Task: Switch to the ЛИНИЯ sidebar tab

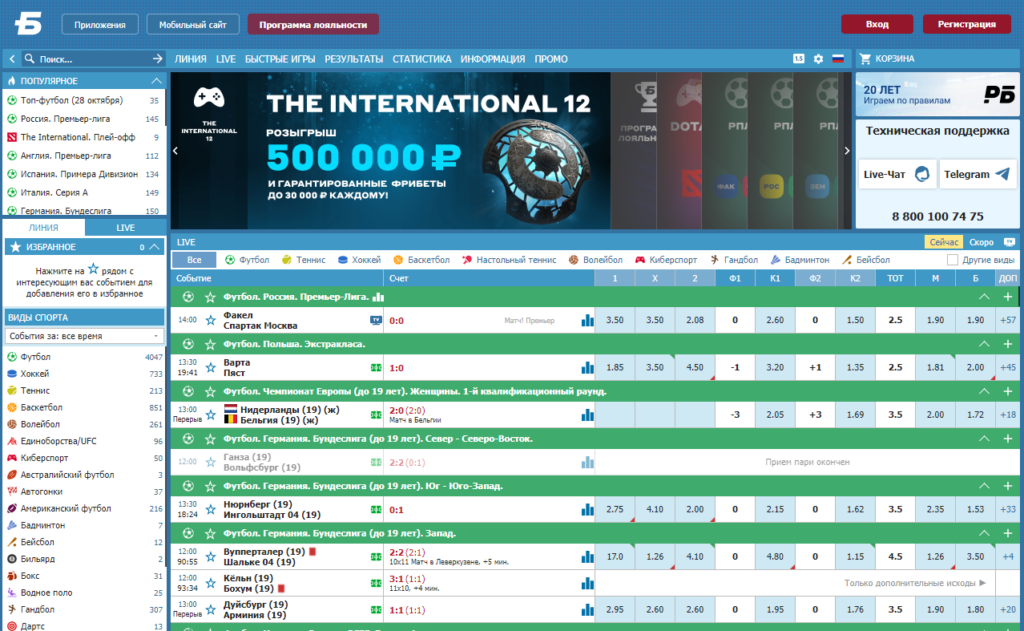Action: (x=44, y=227)
